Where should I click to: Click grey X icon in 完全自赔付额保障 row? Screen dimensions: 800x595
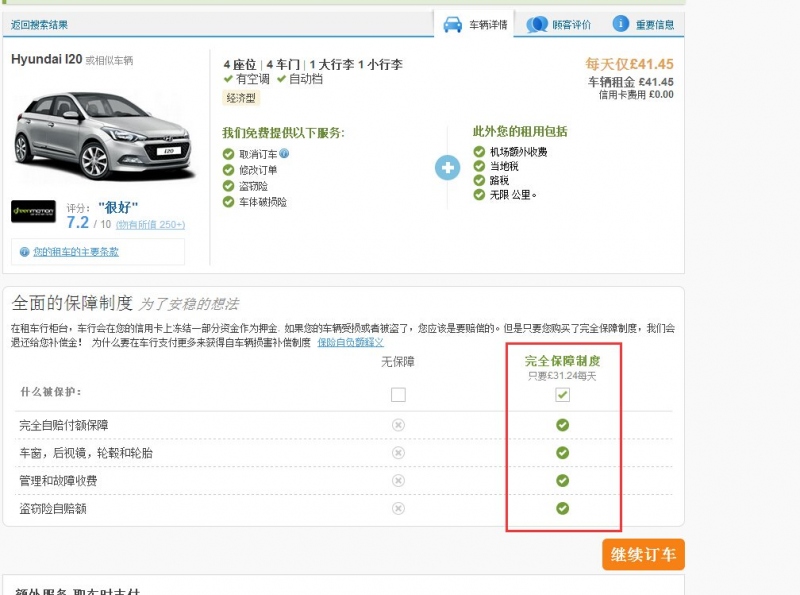pyautogui.click(x=398, y=425)
